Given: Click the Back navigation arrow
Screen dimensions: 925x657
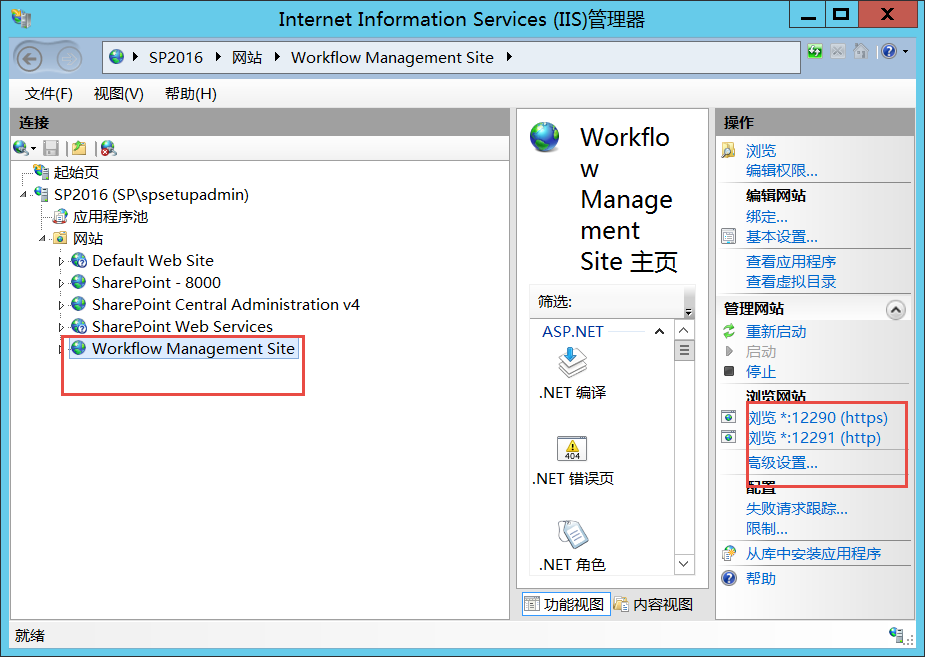Looking at the screenshot, I should (x=29, y=58).
